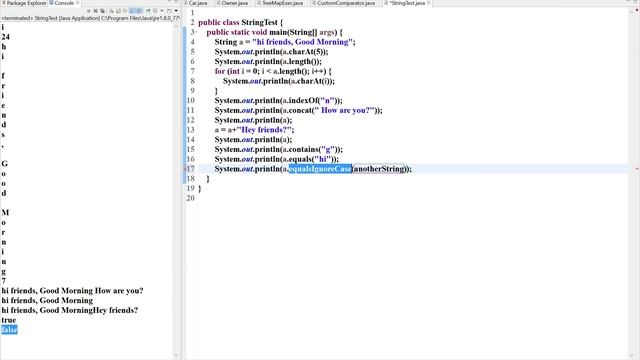Click 'public class StringTest' declaration line

coord(240,22)
